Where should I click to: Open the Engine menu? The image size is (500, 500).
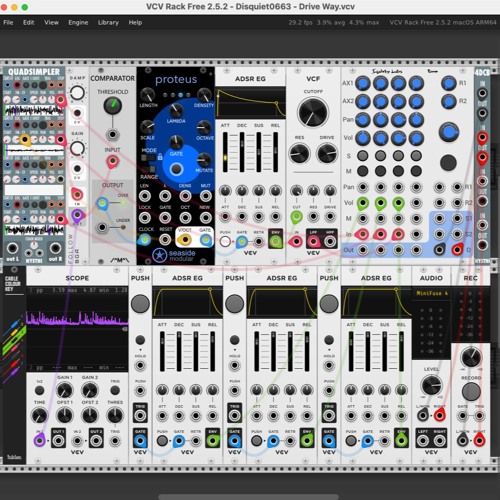point(78,23)
